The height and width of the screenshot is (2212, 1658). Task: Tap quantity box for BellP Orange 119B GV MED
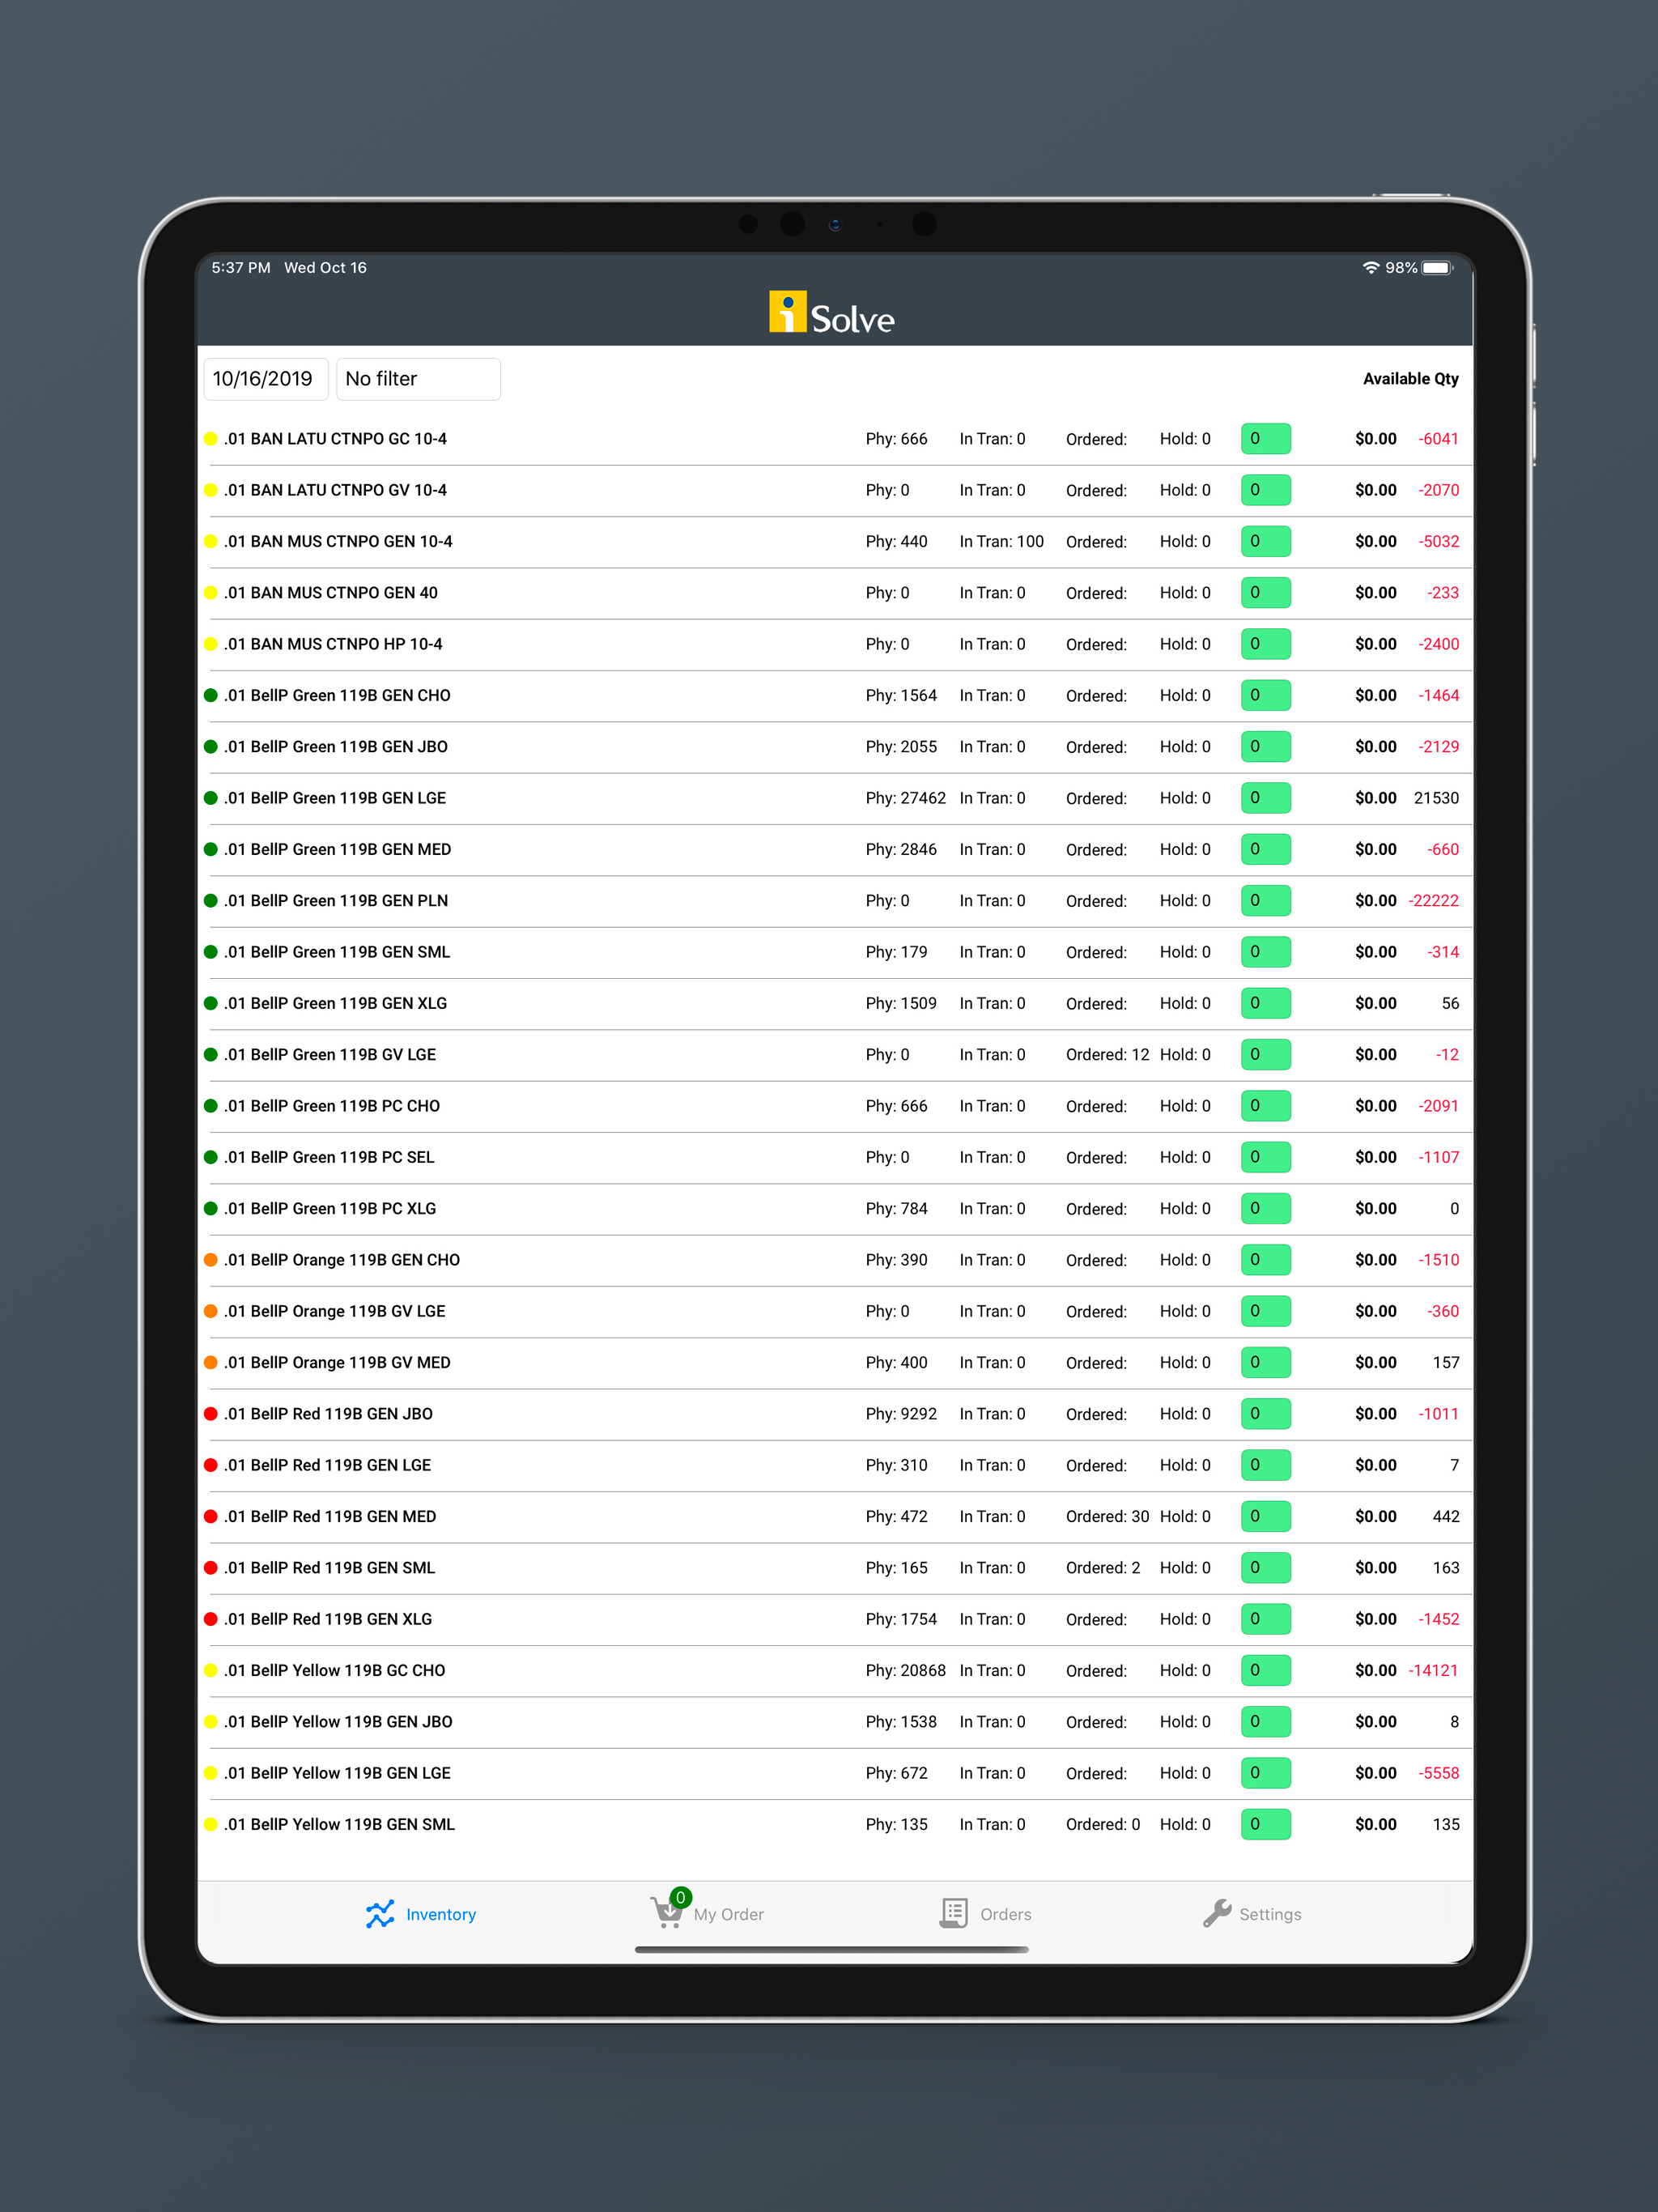click(1265, 1362)
